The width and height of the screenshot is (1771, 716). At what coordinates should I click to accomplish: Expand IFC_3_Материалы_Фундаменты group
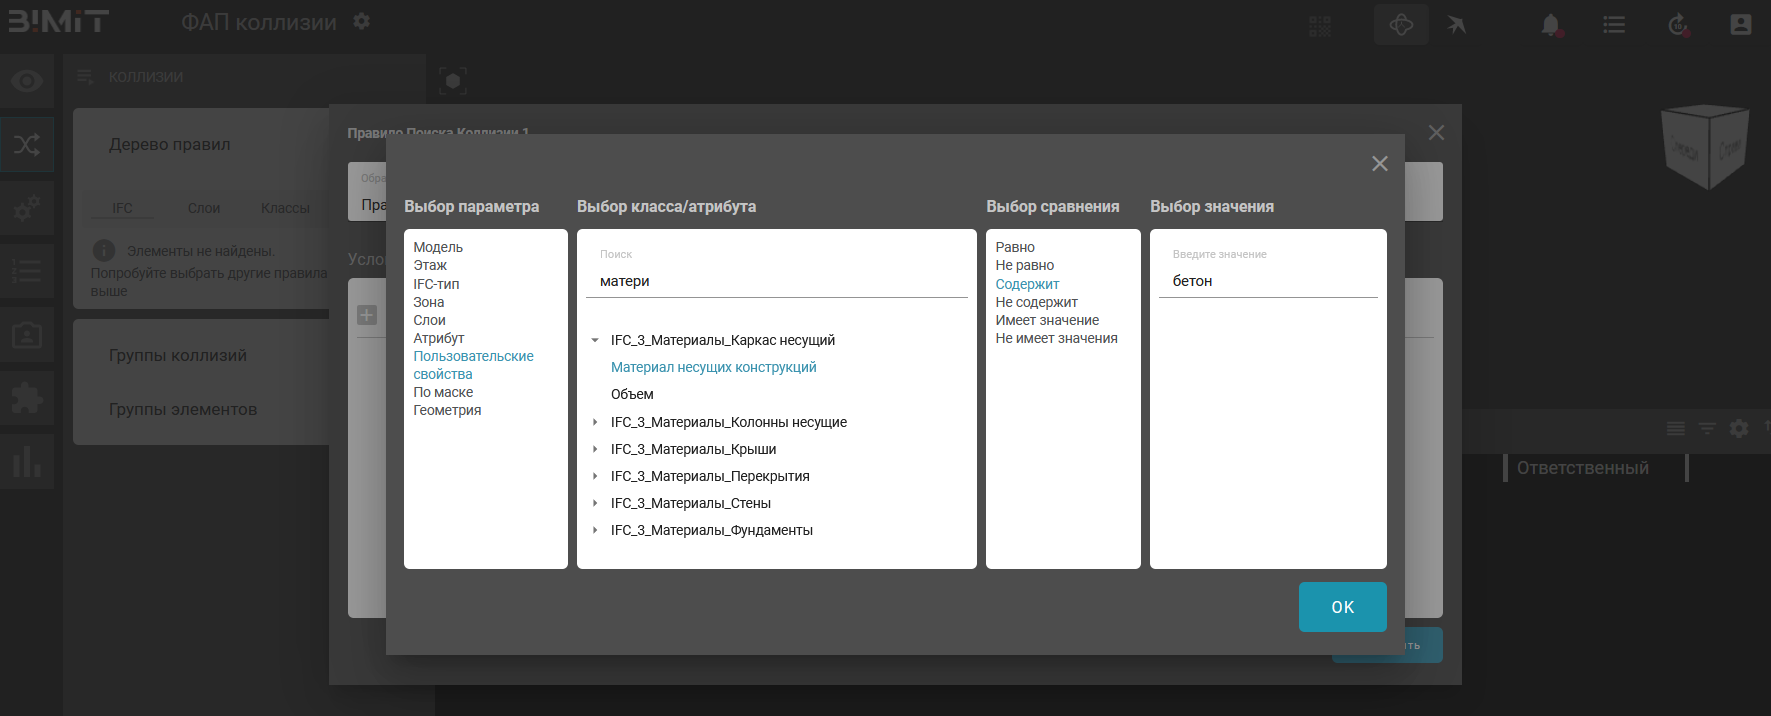click(x=595, y=531)
